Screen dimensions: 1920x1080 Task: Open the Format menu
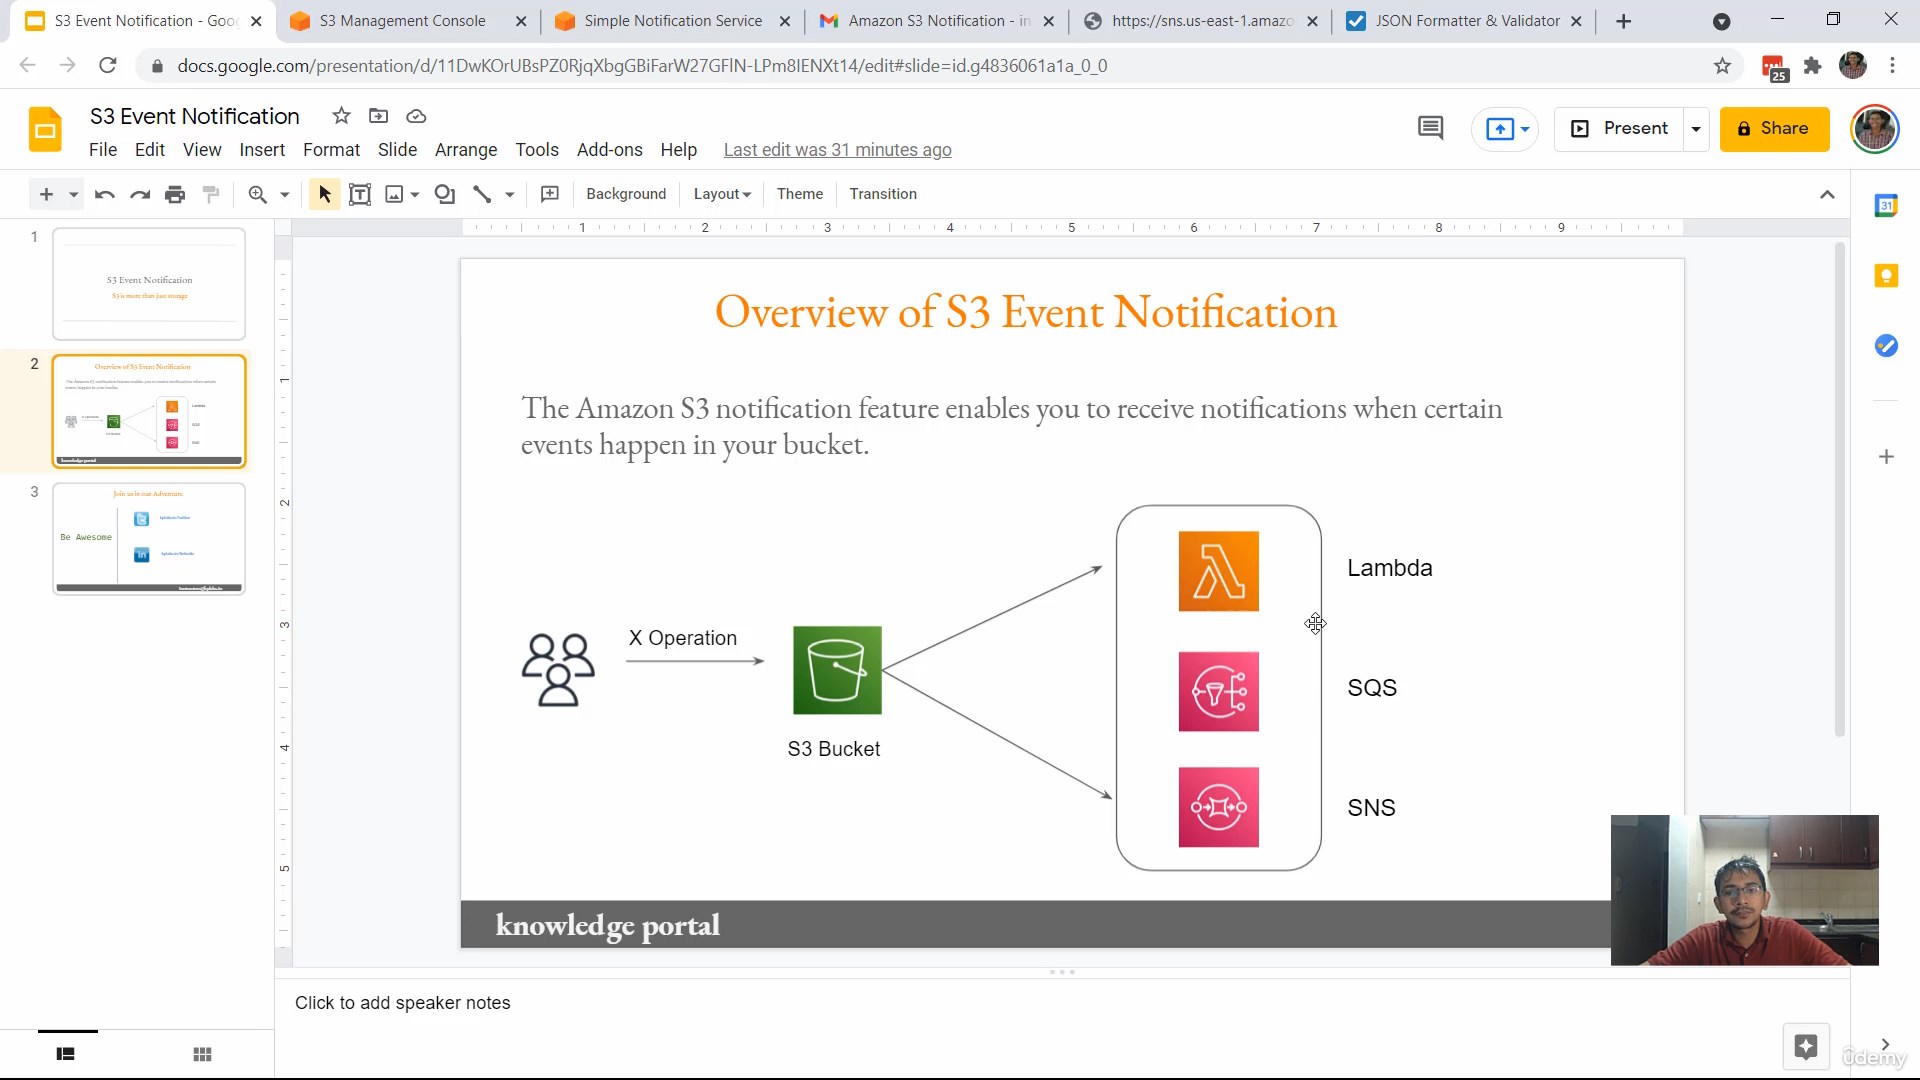point(331,150)
